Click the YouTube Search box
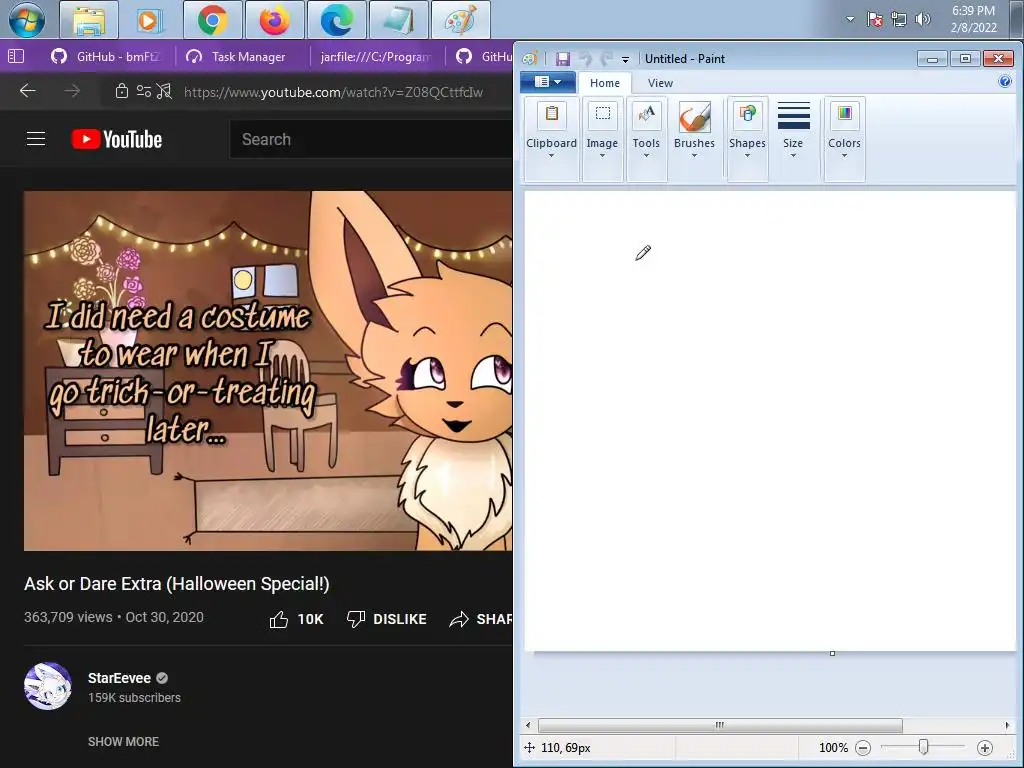Viewport: 1024px width, 768px height. (x=371, y=139)
